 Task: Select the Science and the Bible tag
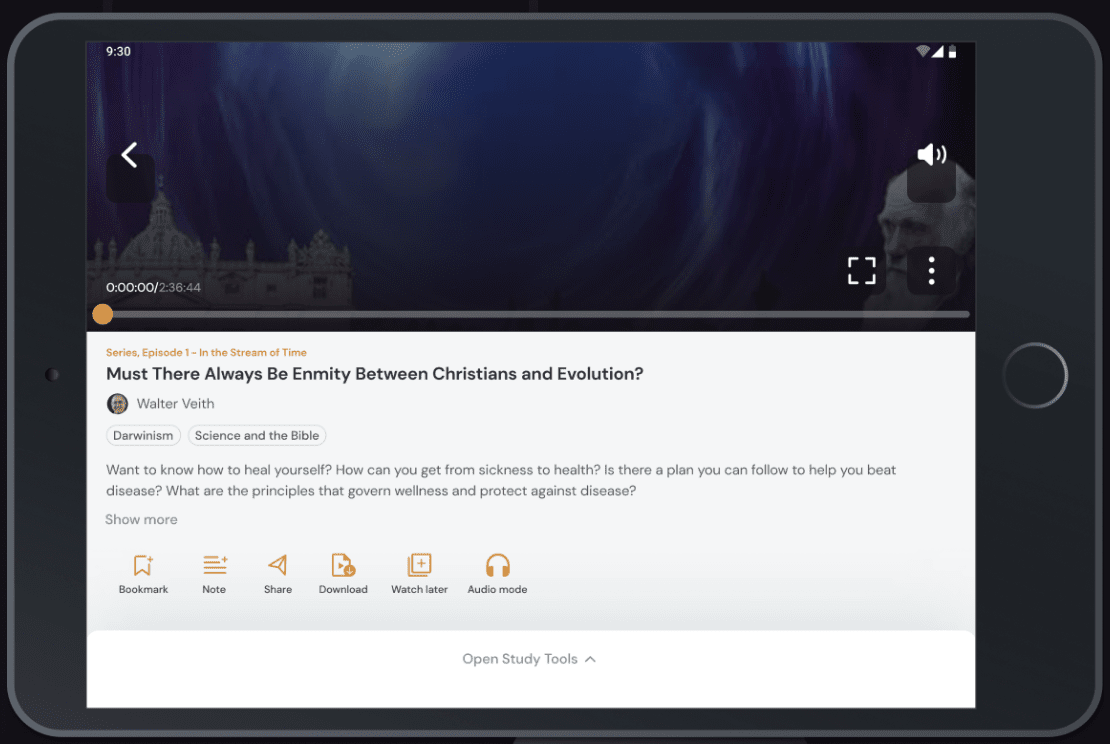click(257, 436)
